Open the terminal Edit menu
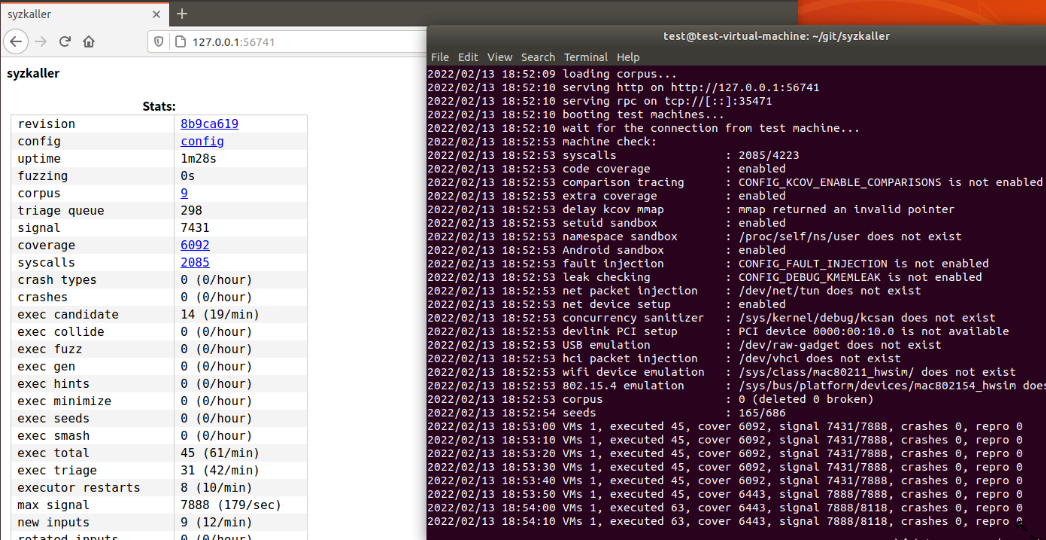This screenshot has height=540, width=1046. point(468,57)
